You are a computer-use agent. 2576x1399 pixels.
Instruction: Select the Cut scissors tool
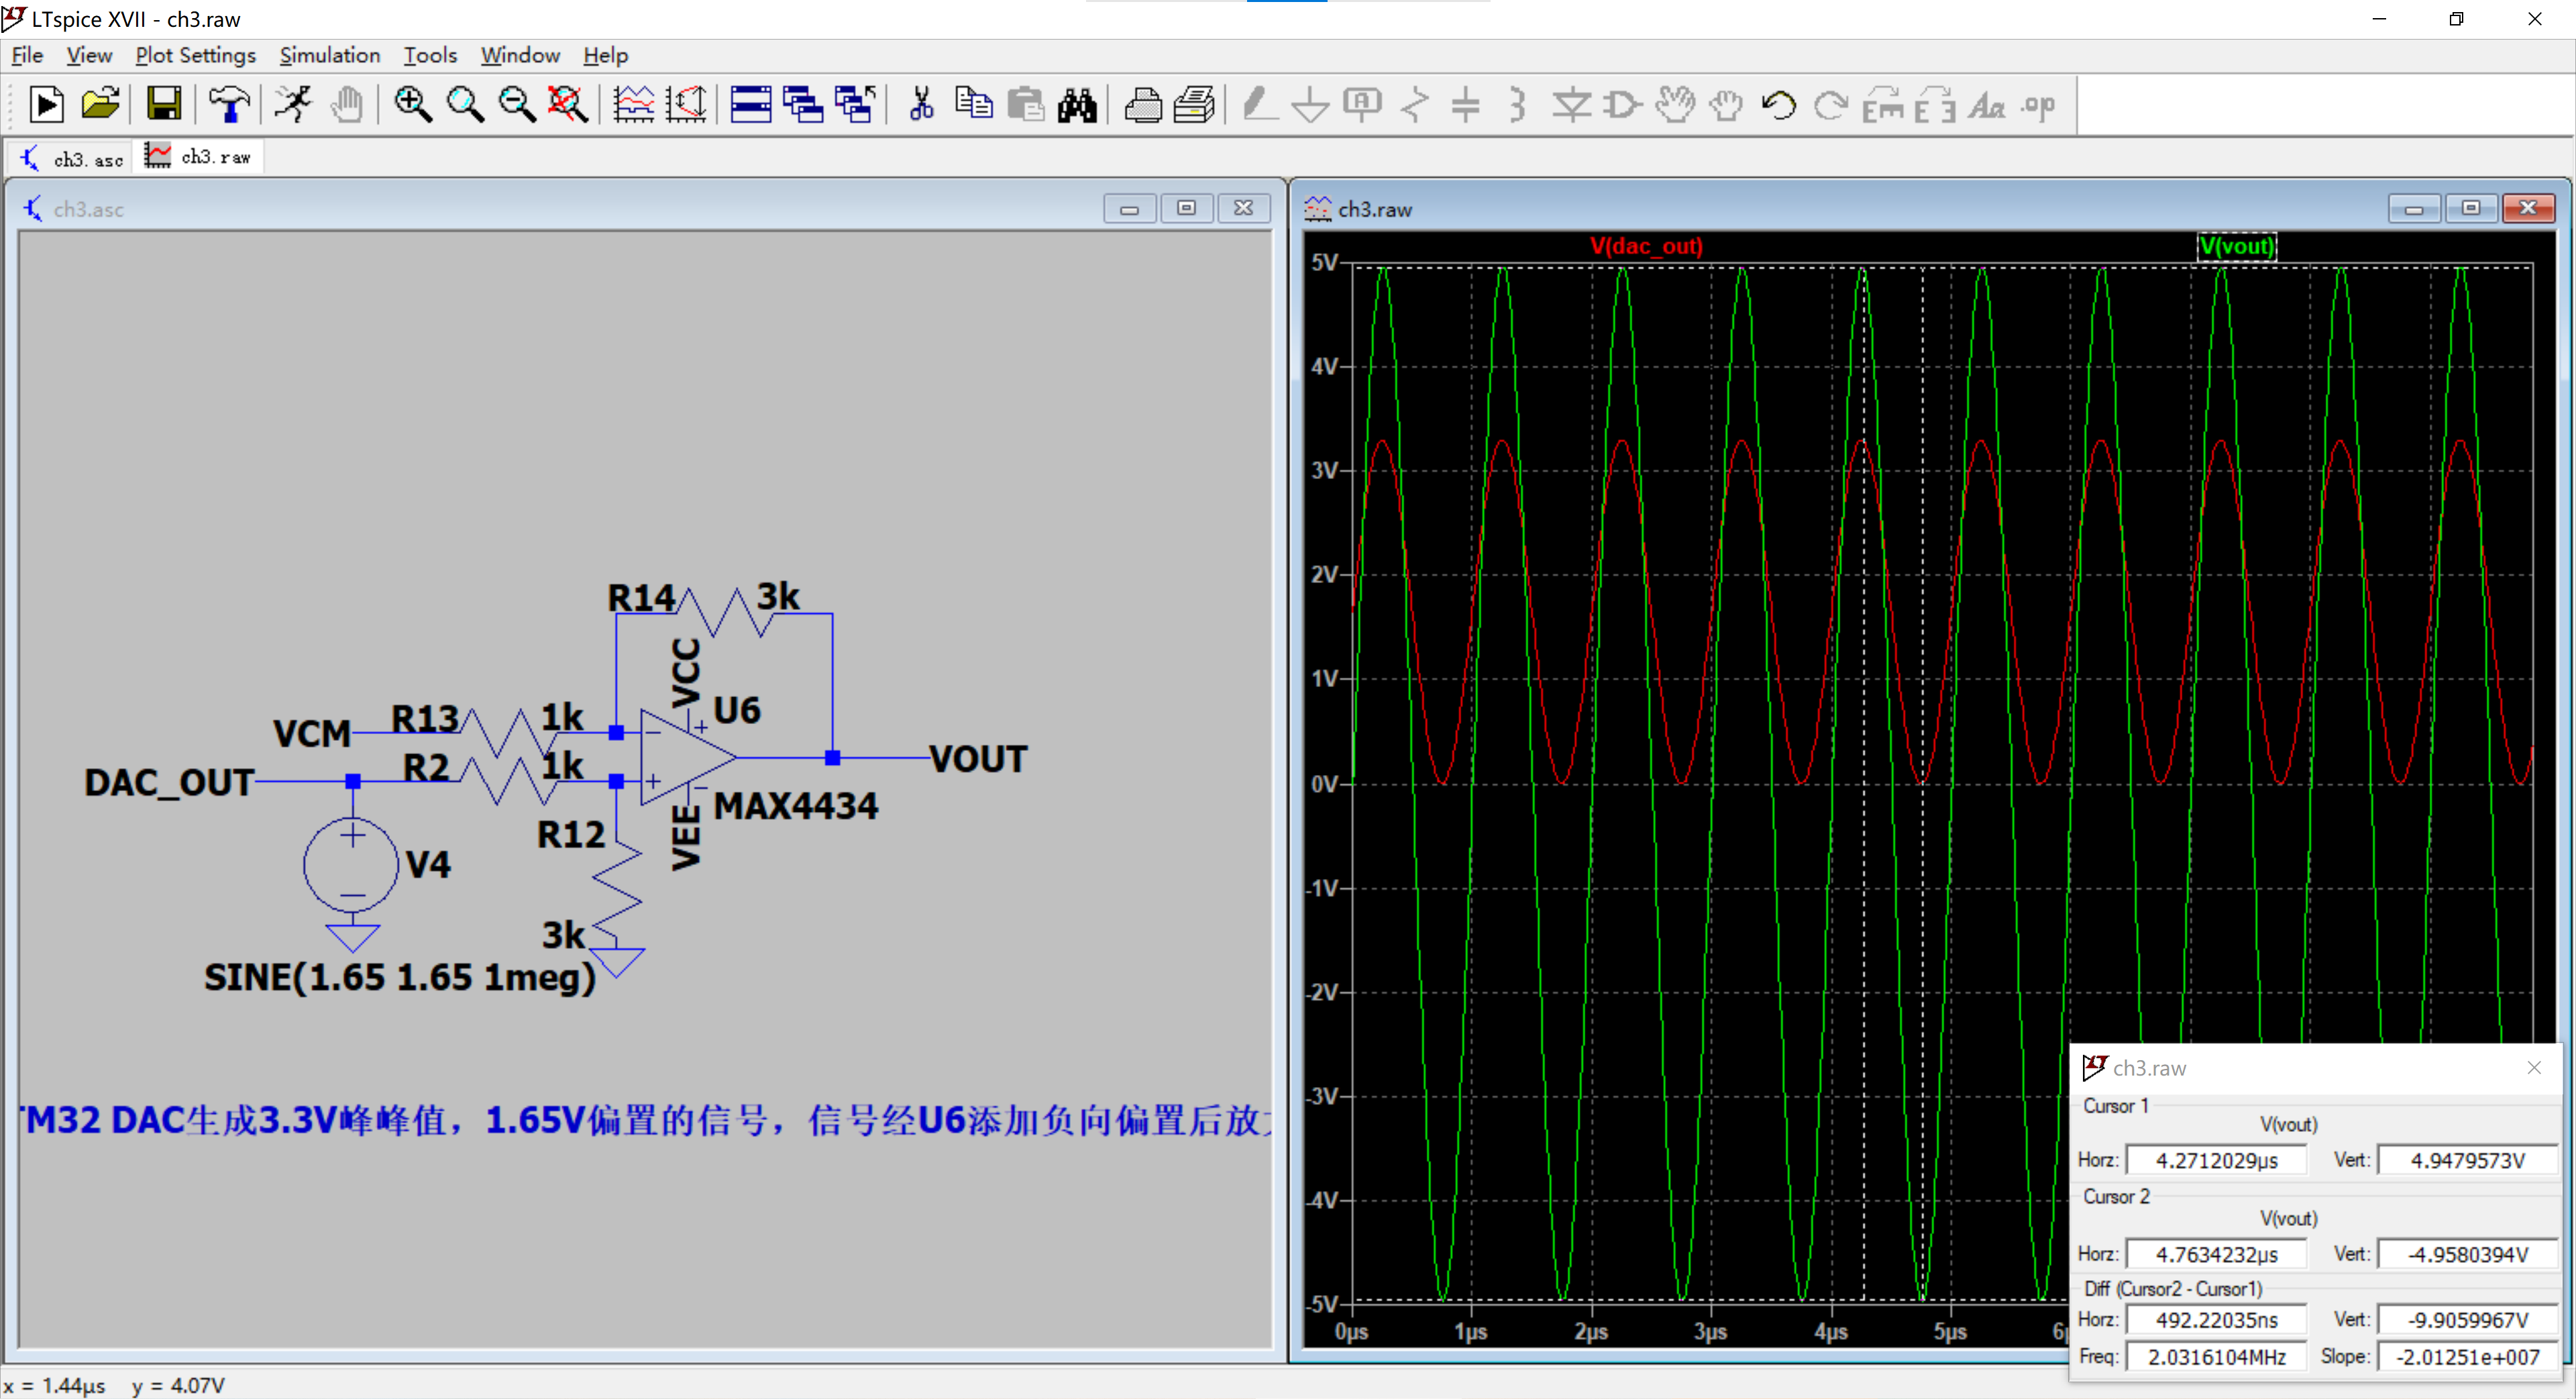pos(921,105)
